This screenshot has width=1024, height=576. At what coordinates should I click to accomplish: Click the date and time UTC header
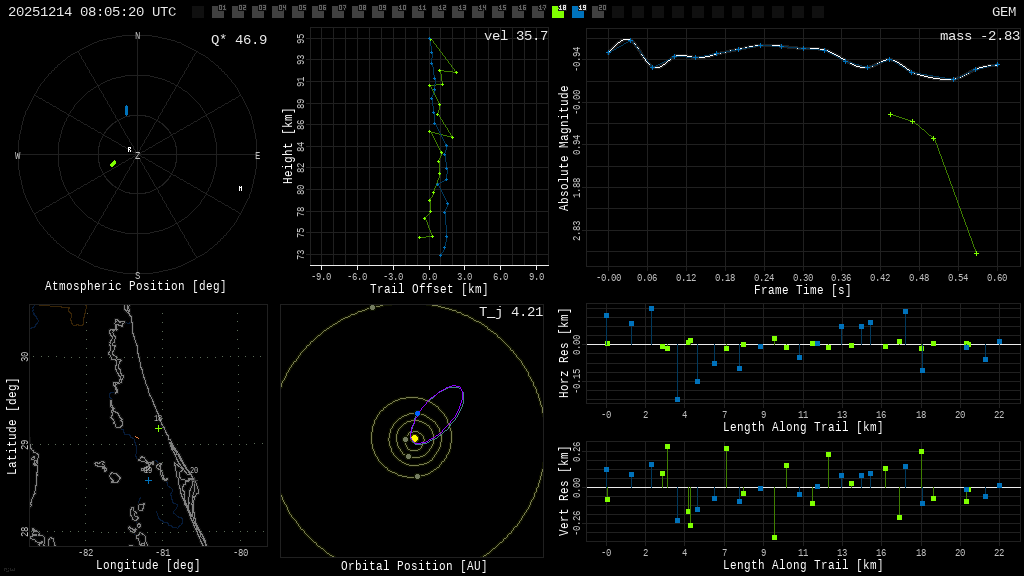pos(92,12)
